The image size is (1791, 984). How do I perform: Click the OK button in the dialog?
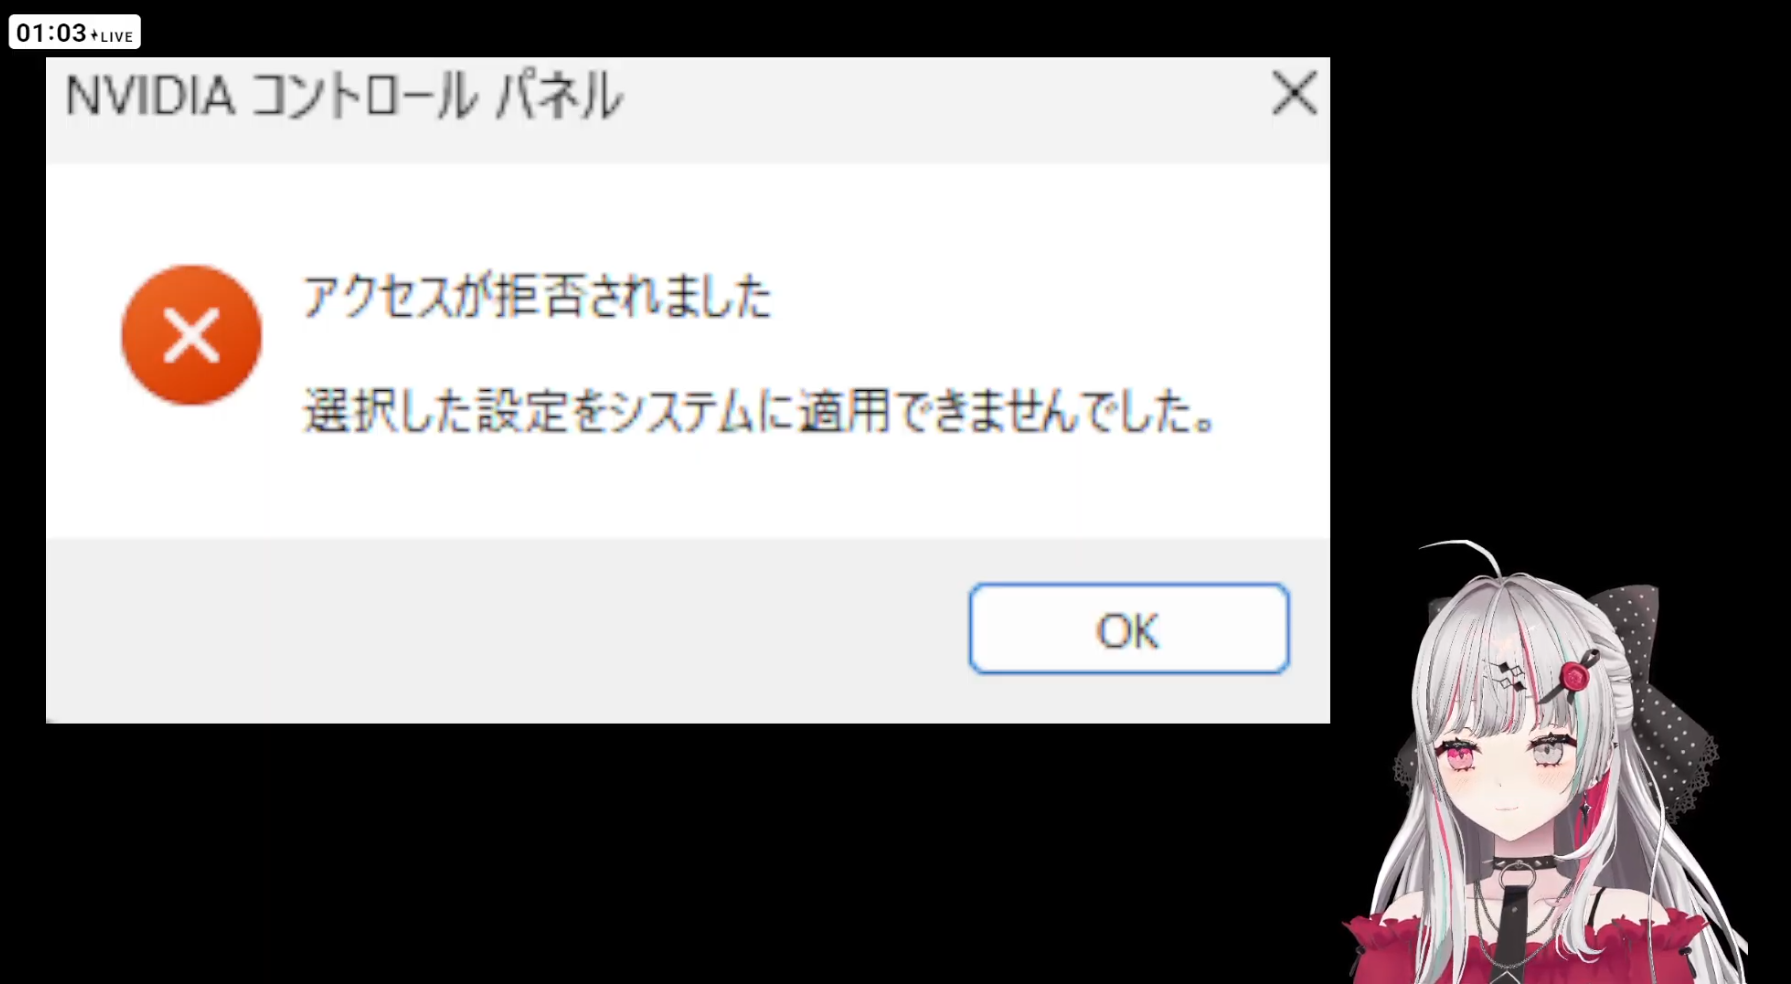[x=1129, y=629]
